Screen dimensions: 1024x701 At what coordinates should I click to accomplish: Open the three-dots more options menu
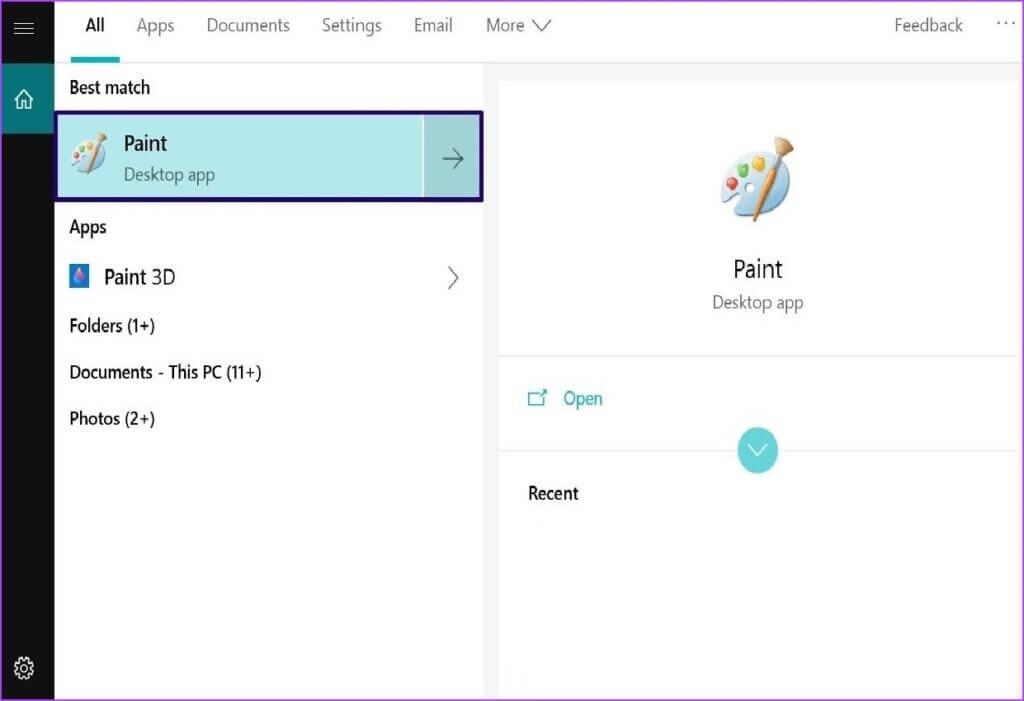click(1005, 24)
